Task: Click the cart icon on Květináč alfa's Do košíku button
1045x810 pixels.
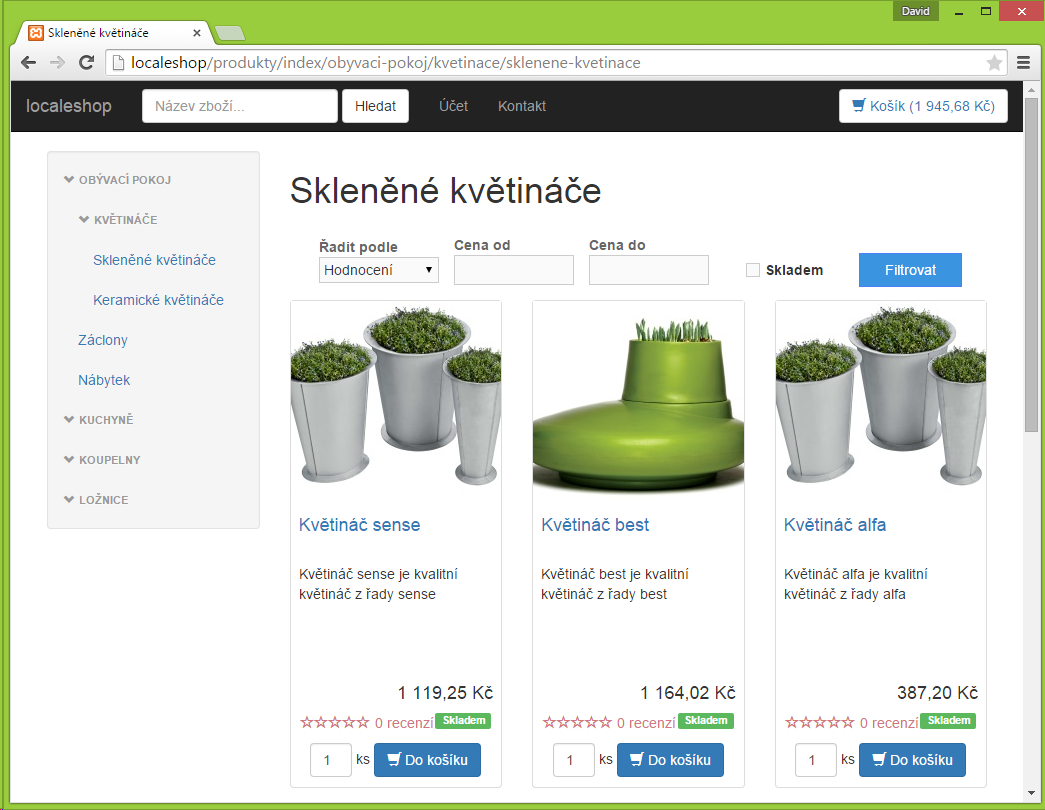Action: click(x=881, y=760)
